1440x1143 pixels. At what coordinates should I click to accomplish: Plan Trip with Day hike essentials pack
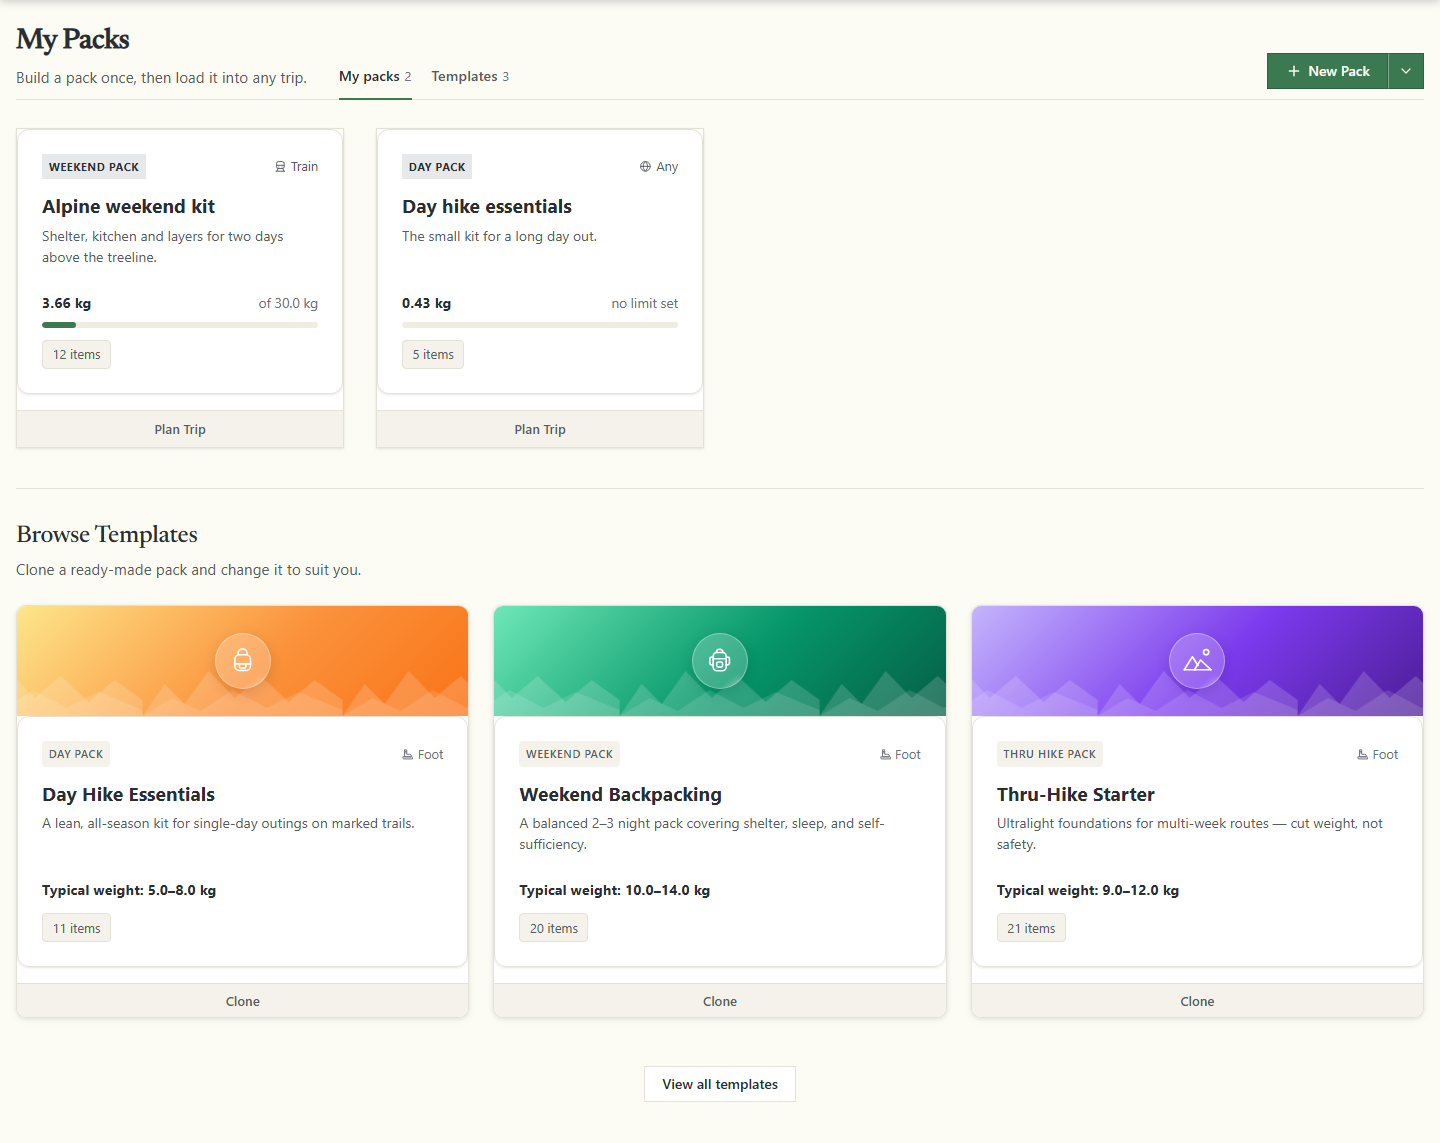[x=540, y=429]
